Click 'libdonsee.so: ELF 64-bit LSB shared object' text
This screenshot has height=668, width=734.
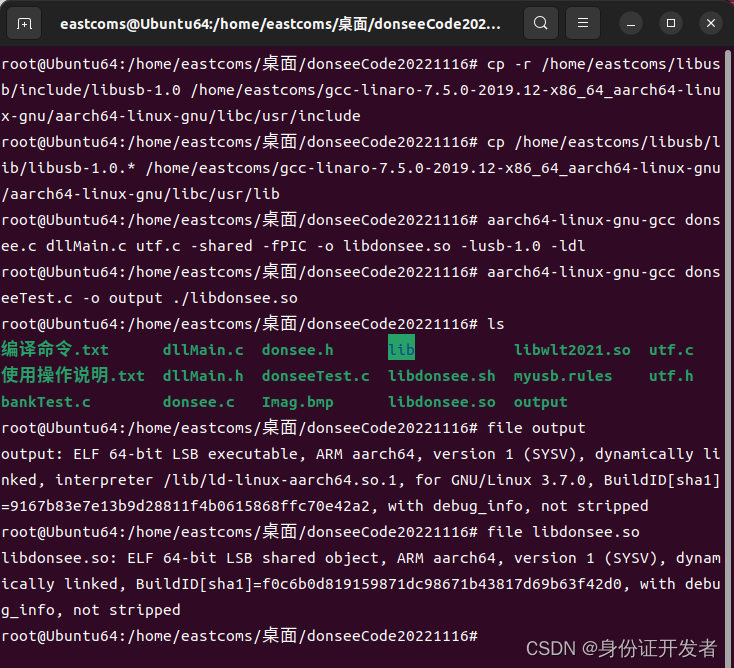pyautogui.click(x=190, y=558)
